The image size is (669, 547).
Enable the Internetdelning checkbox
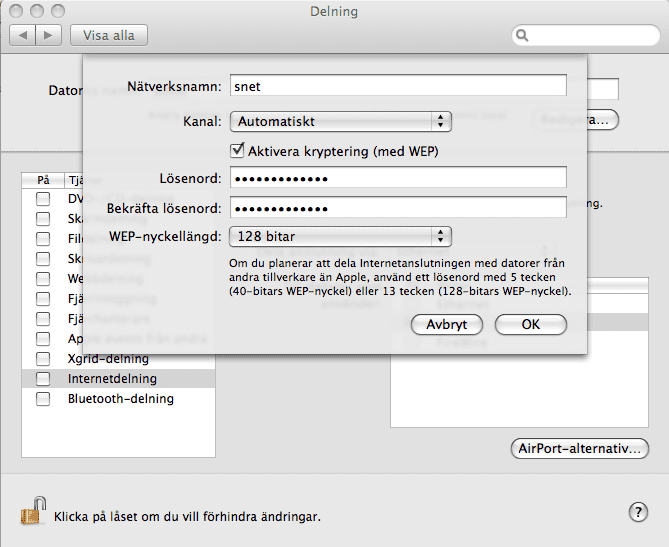pyautogui.click(x=43, y=379)
